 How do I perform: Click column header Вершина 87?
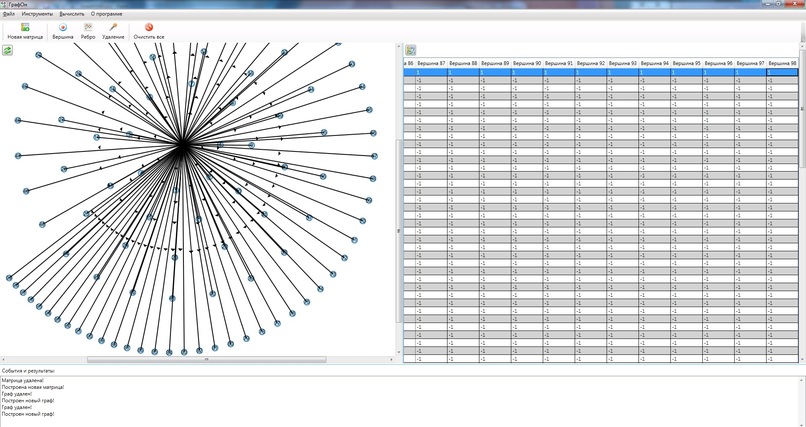tap(431, 63)
